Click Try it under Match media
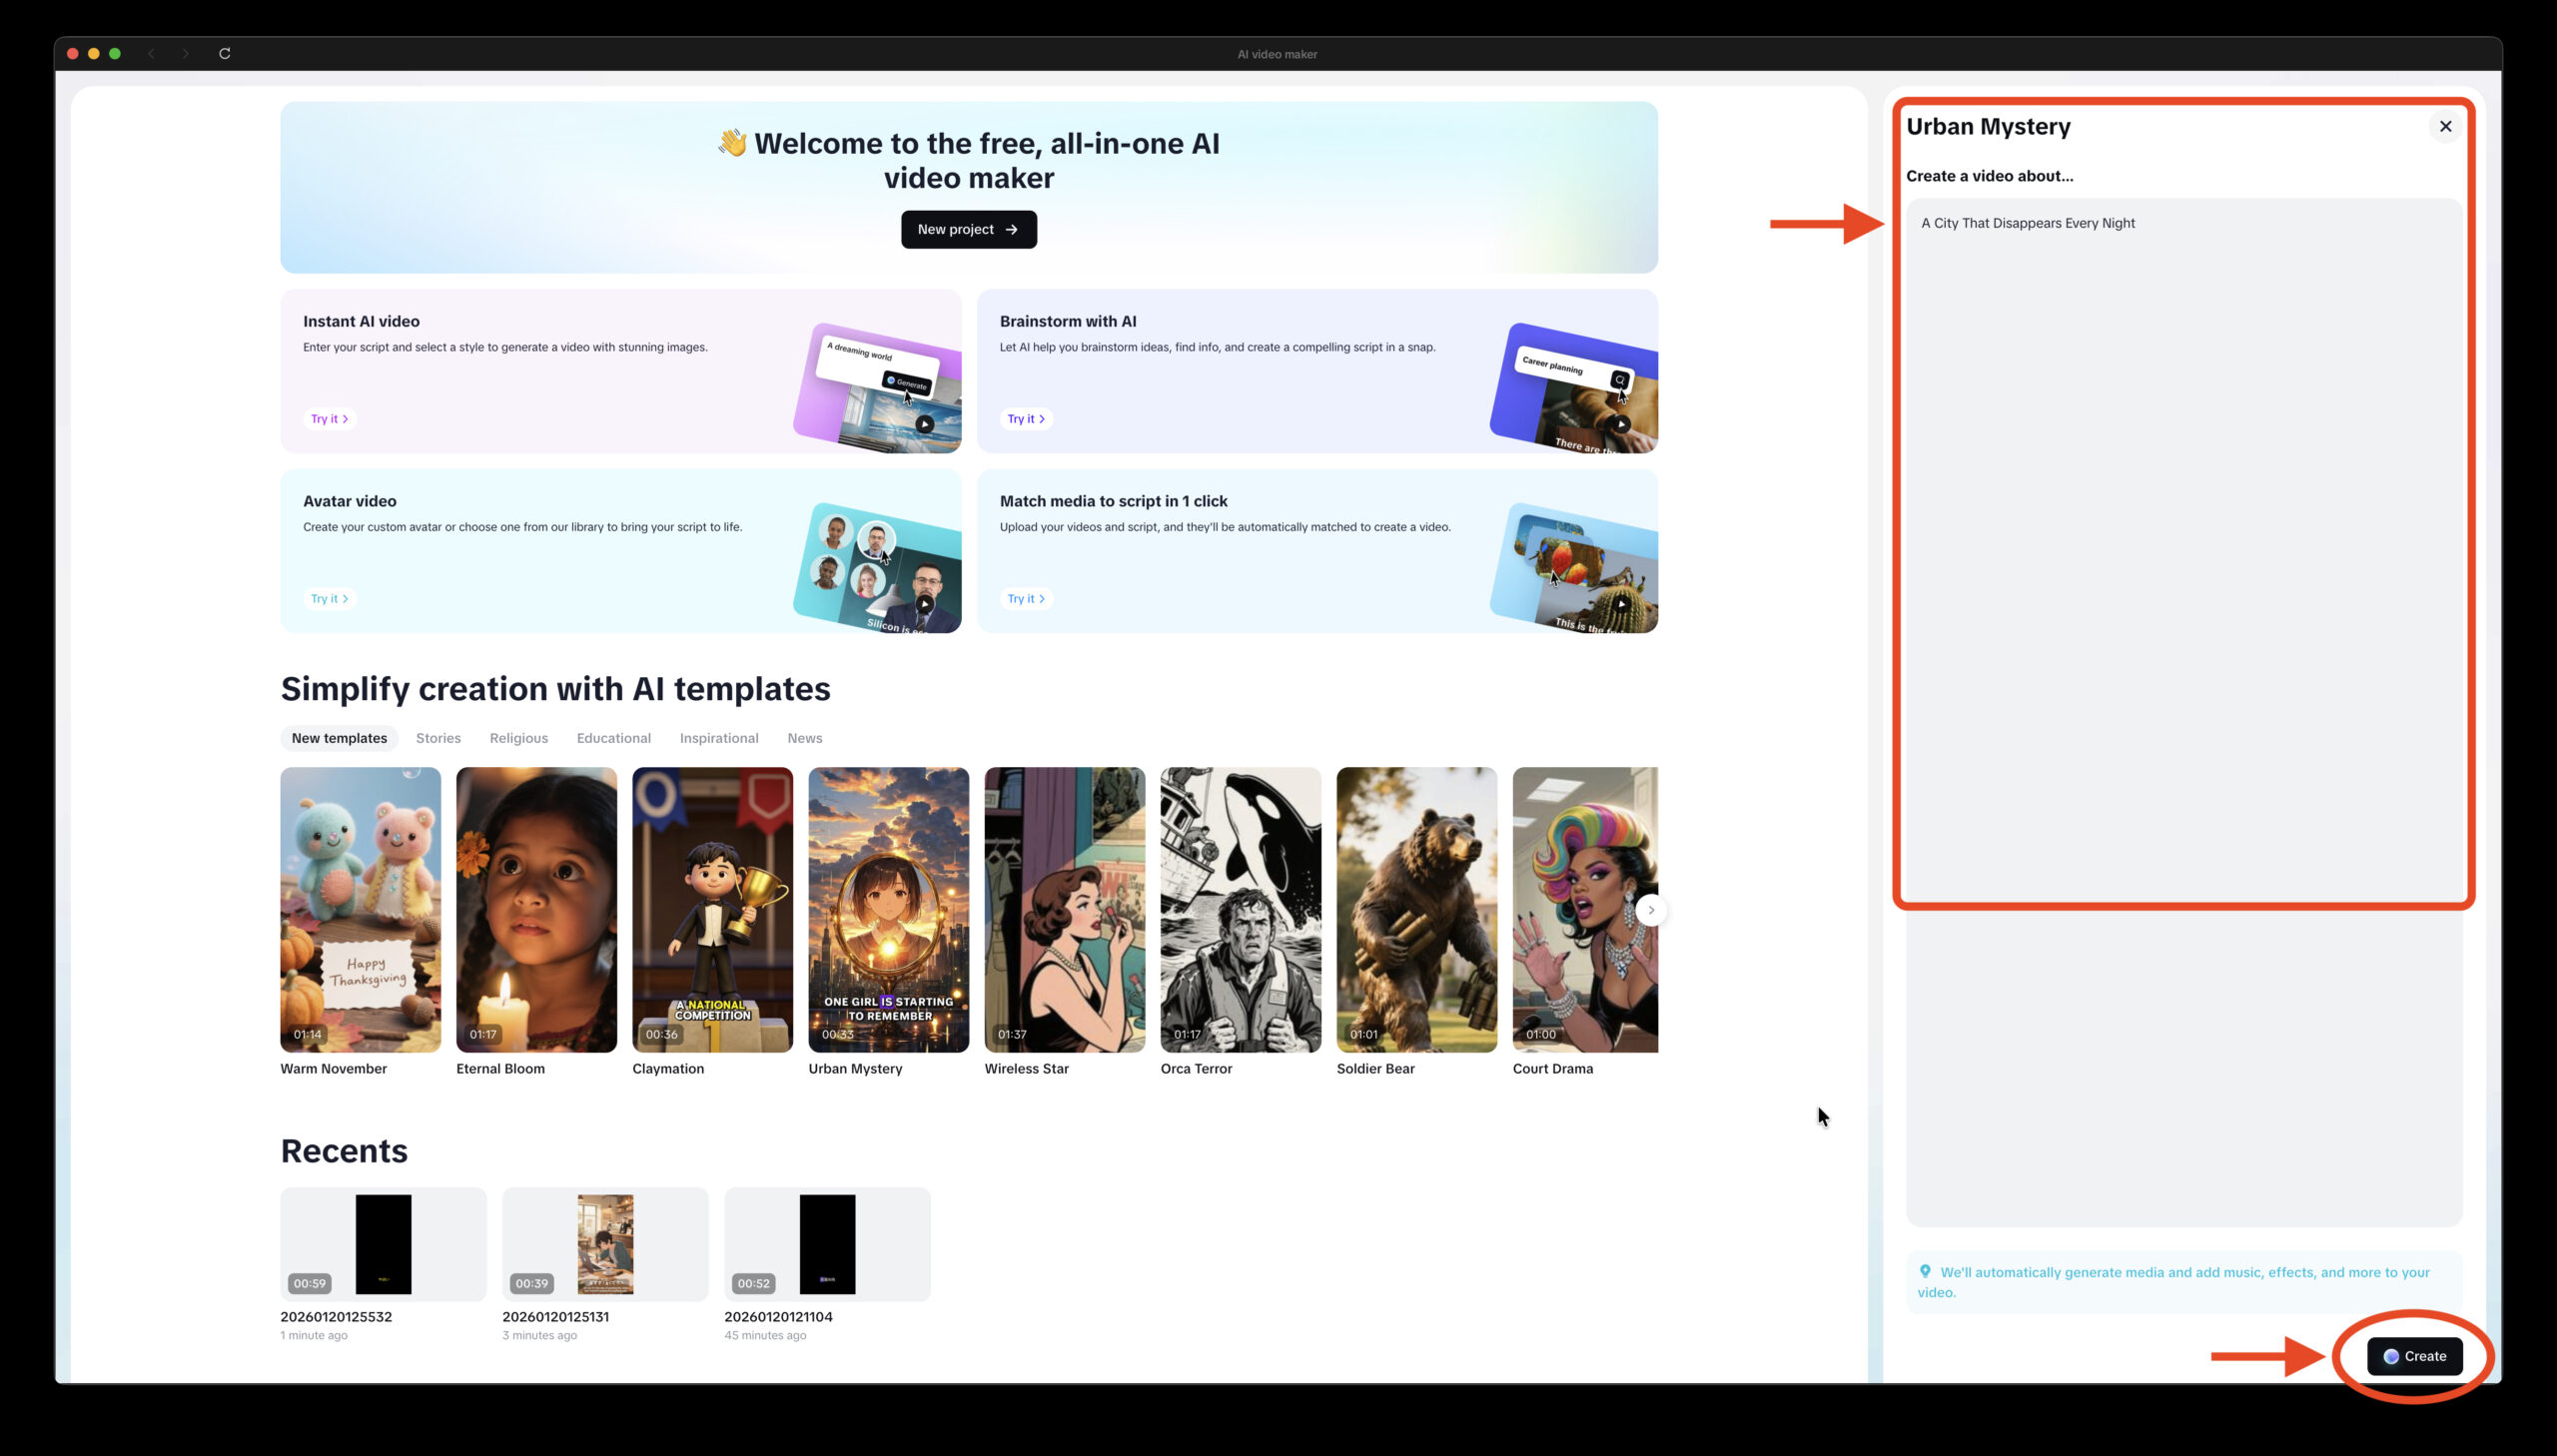The width and height of the screenshot is (2557, 1456). click(1025, 599)
